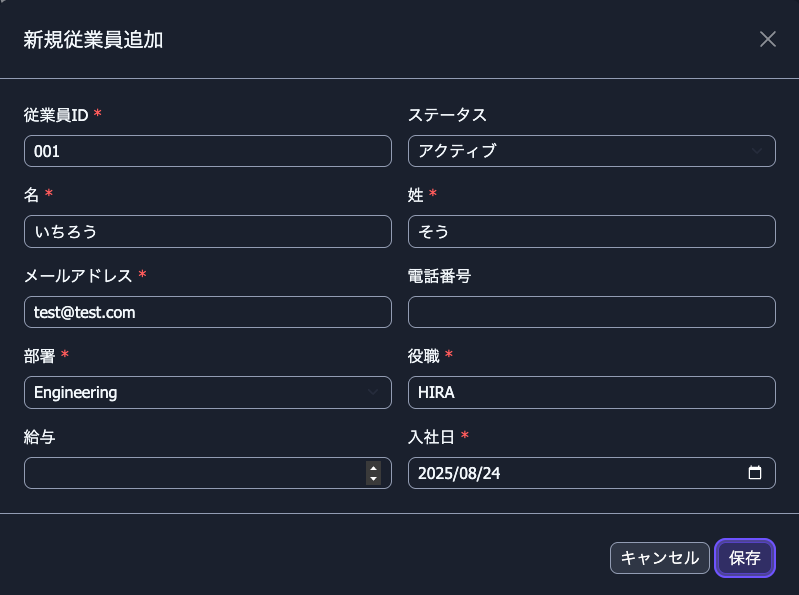Image resolution: width=799 pixels, height=595 pixels.
Task: Expand the 部署 Engineering dropdown chevron
Action: (x=373, y=392)
